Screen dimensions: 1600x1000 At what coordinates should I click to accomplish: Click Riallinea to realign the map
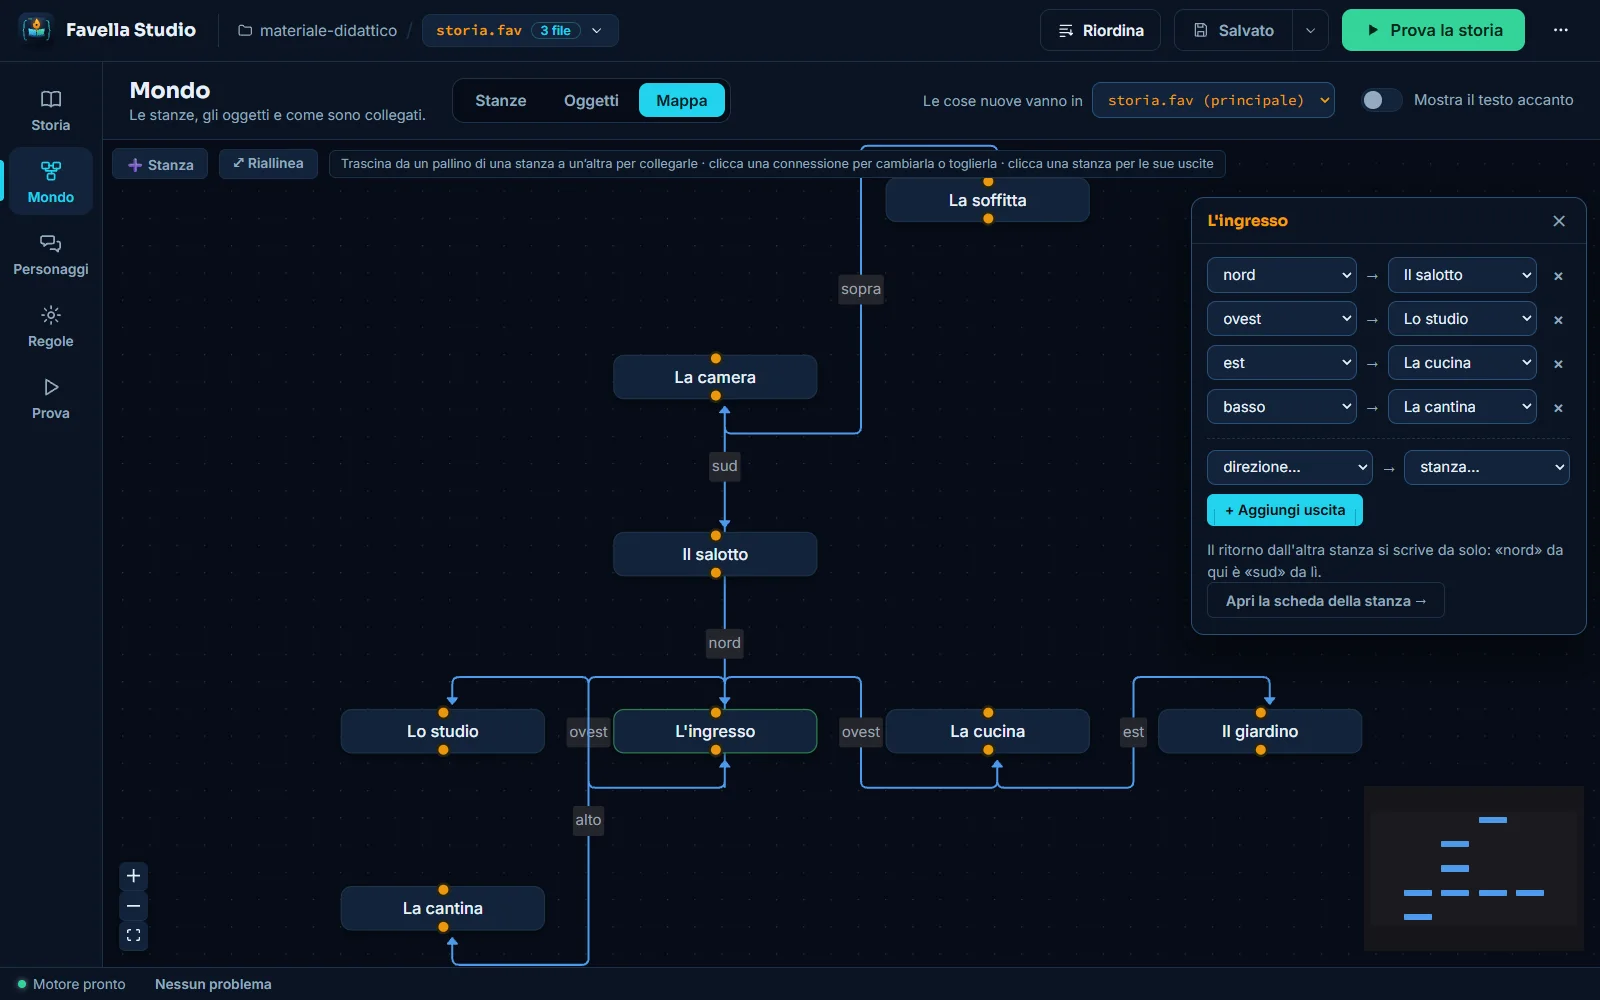pyautogui.click(x=268, y=164)
